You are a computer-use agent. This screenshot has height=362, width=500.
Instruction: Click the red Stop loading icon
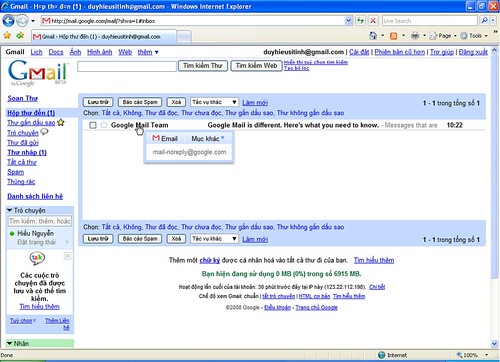[x=373, y=21]
